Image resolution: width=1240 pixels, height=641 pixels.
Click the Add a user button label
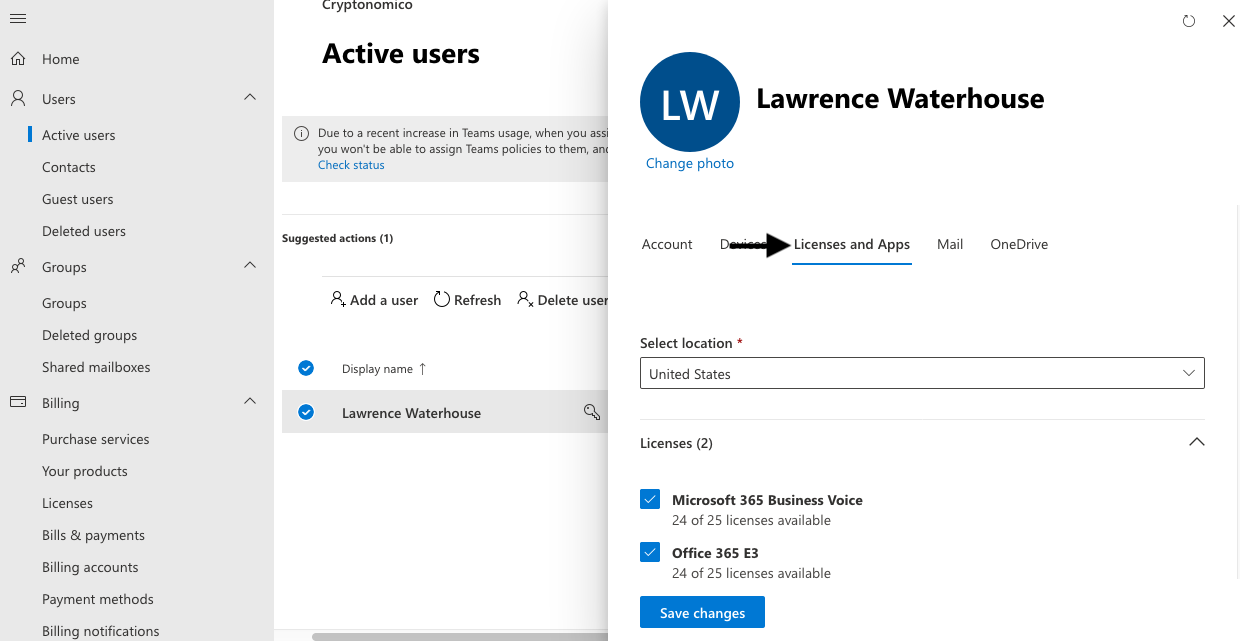point(384,300)
